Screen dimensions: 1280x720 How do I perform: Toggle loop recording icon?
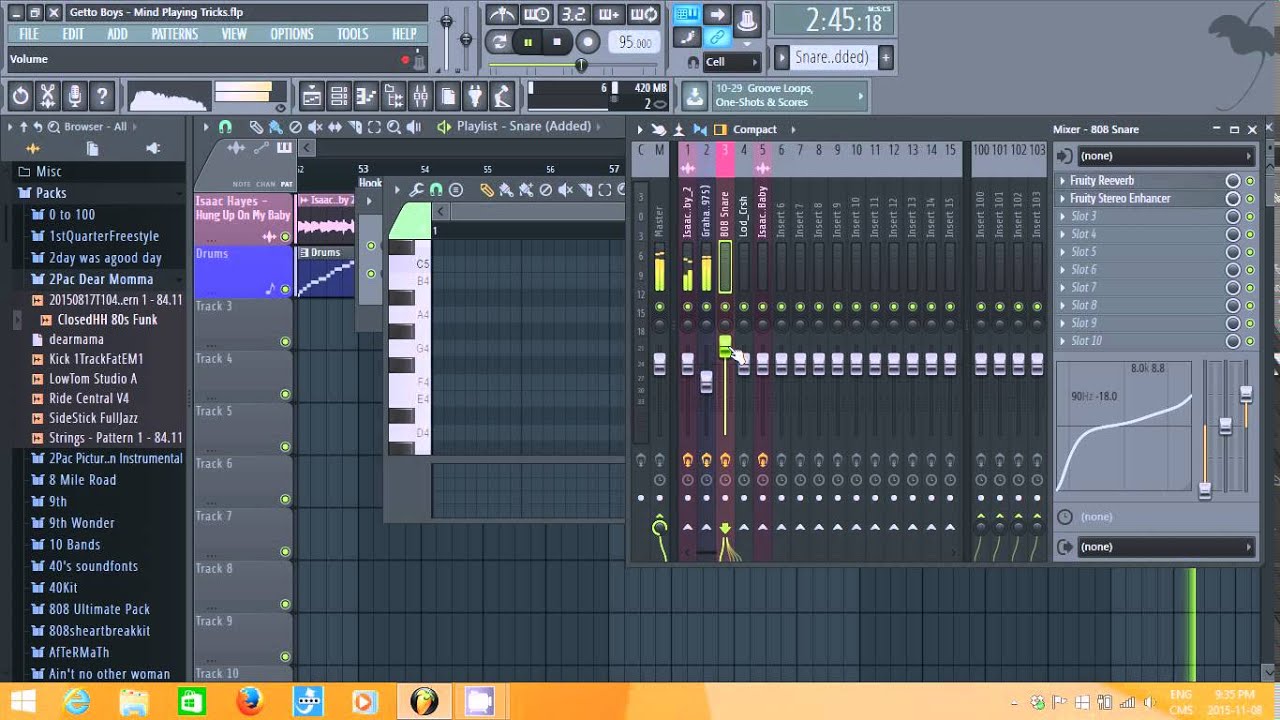click(x=645, y=14)
